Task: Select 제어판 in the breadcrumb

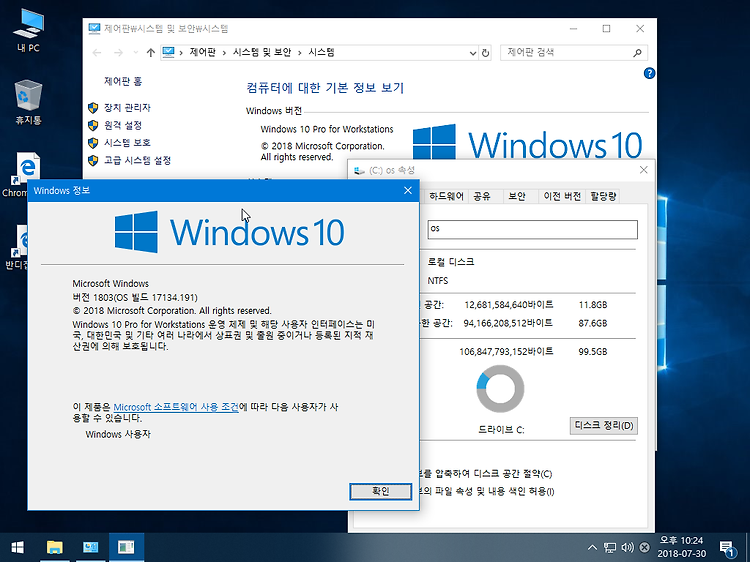Action: coord(203,53)
